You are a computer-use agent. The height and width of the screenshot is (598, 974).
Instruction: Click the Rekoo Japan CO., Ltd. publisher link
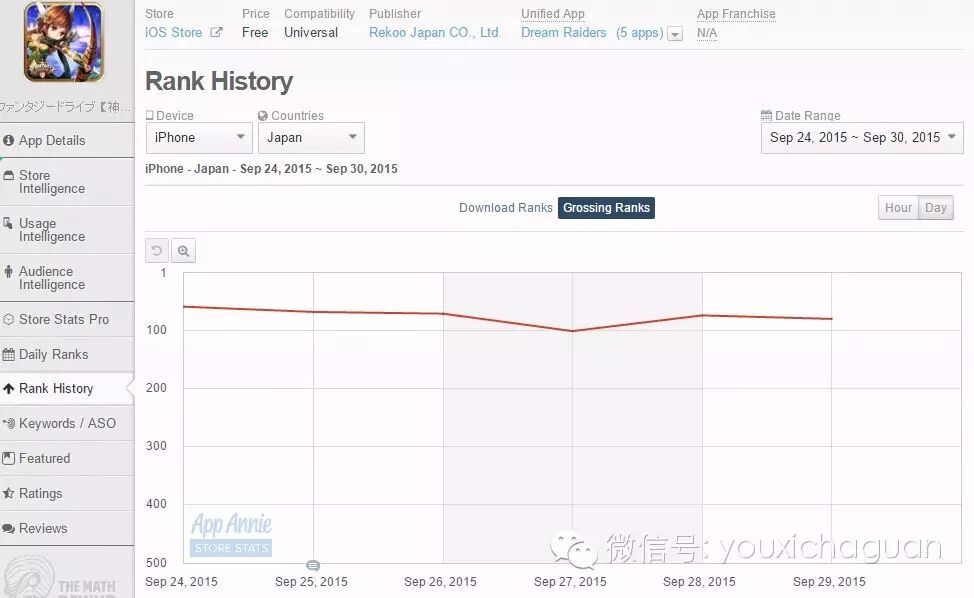coord(436,32)
